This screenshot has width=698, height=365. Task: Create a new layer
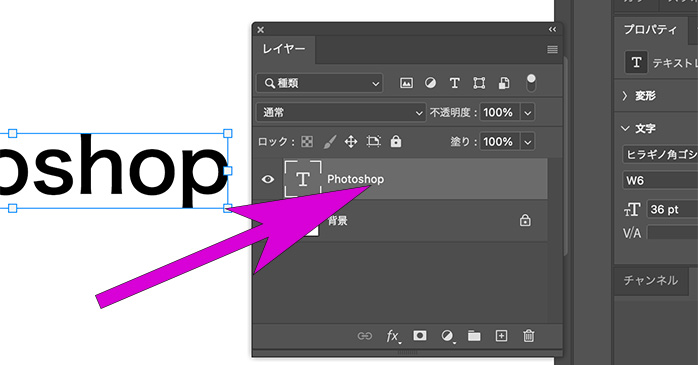pyautogui.click(x=501, y=336)
